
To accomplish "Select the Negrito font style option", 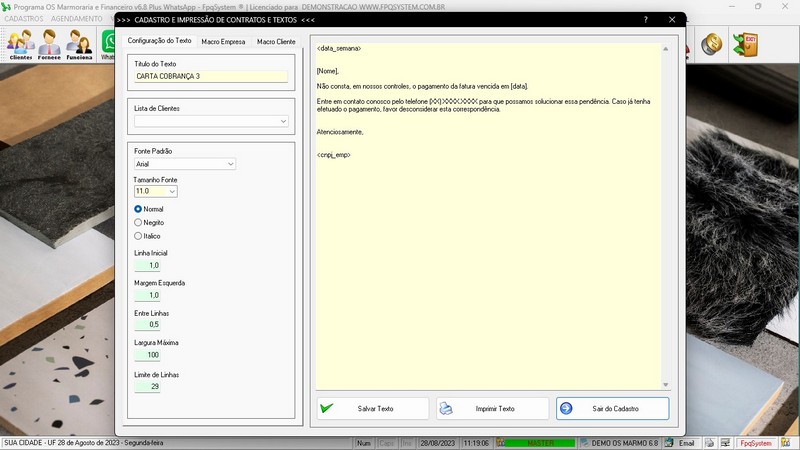I will [x=139, y=222].
